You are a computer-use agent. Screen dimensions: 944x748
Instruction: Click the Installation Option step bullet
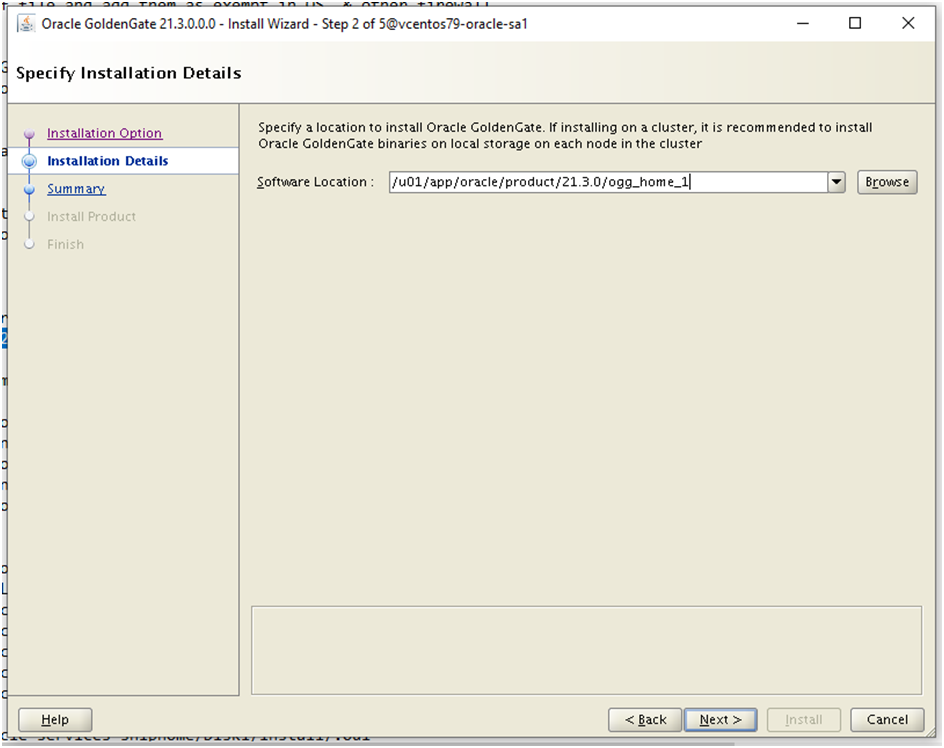[x=29, y=134]
